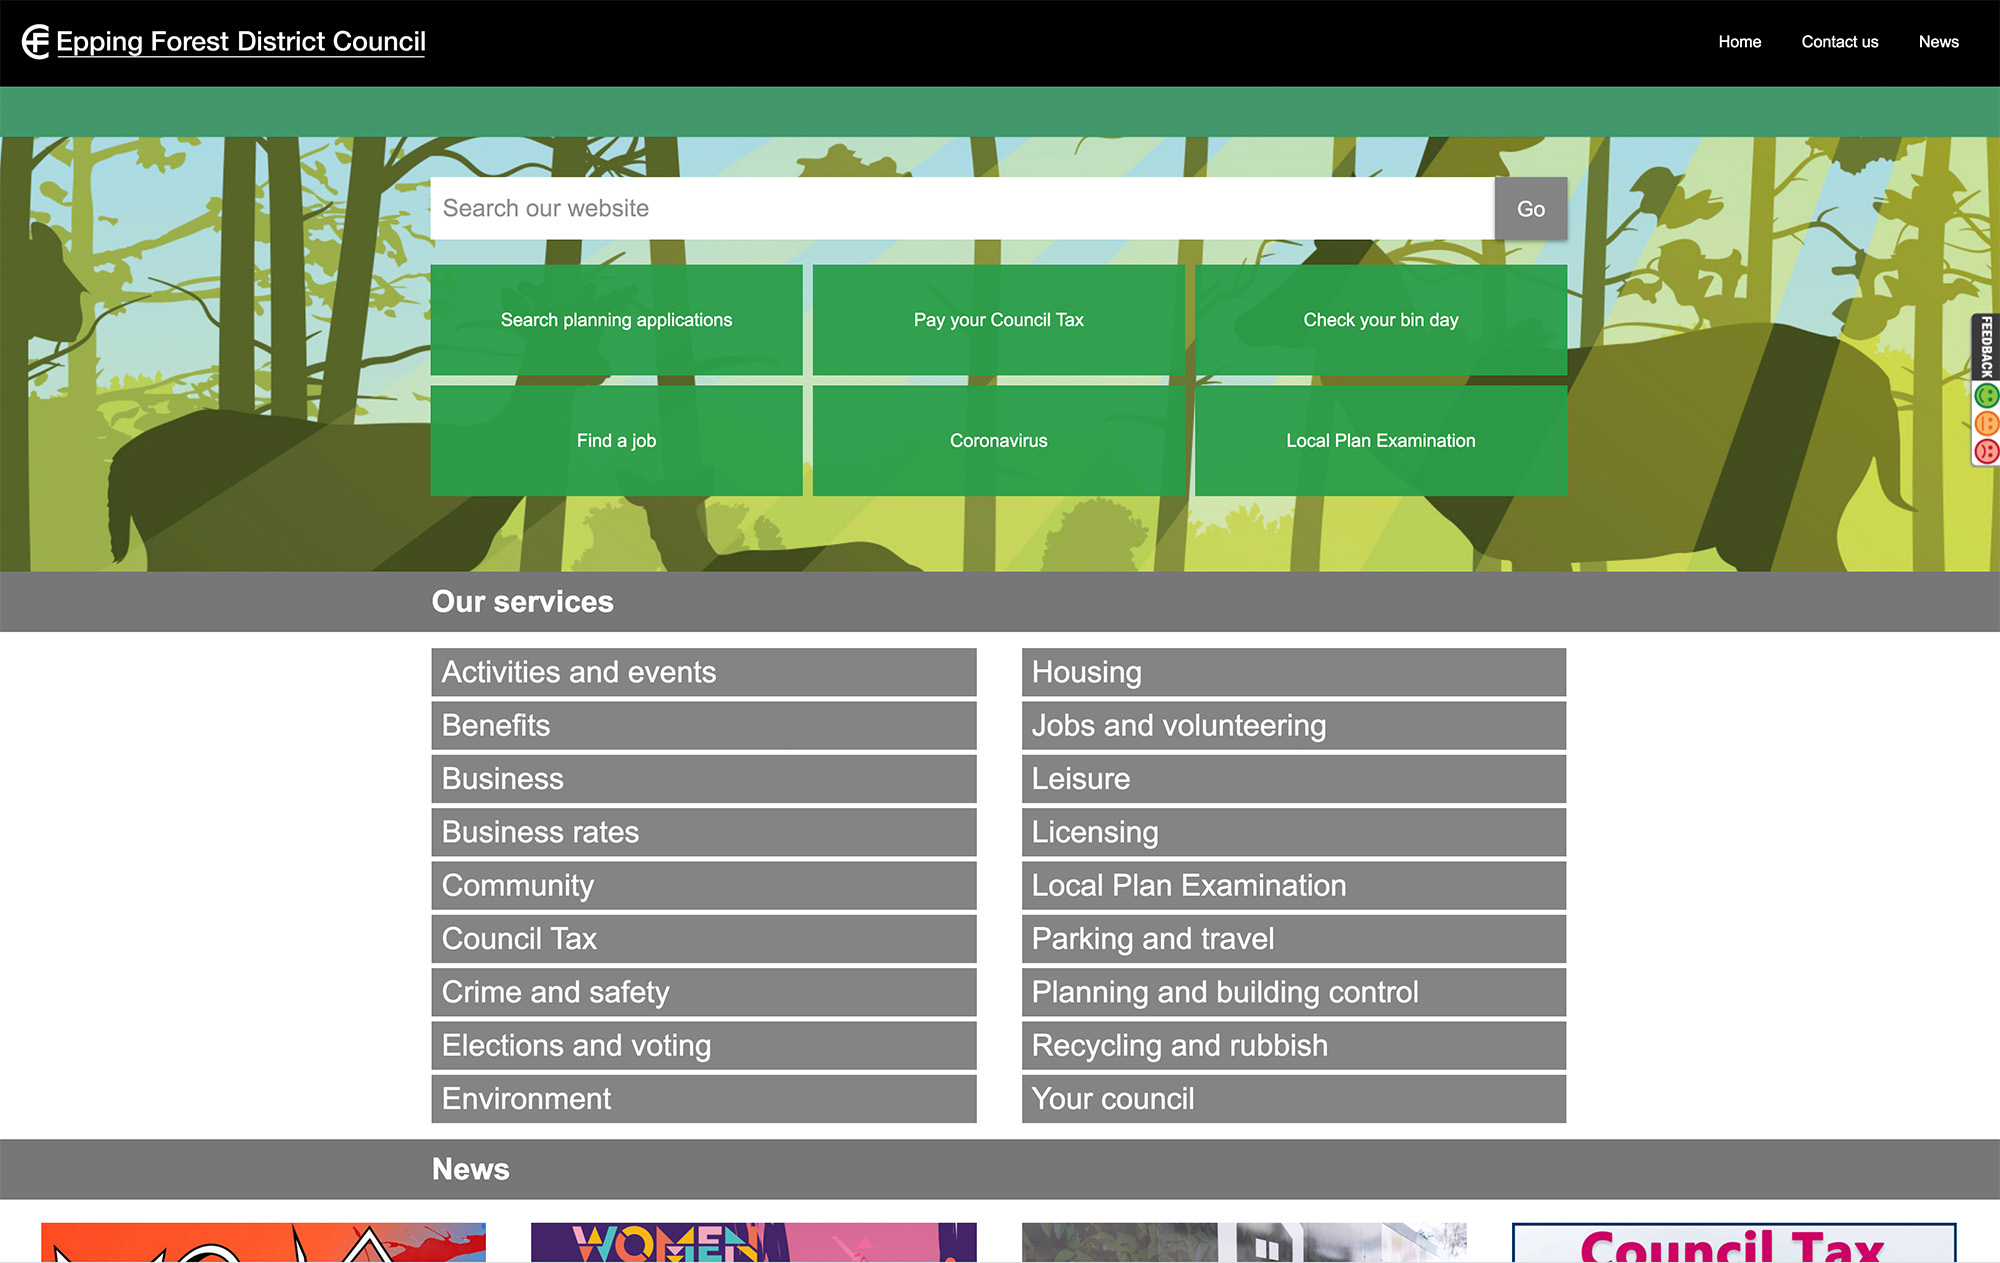2000x1263 pixels.
Task: Click the Epping Forest logo icon
Action: pyautogui.click(x=36, y=42)
